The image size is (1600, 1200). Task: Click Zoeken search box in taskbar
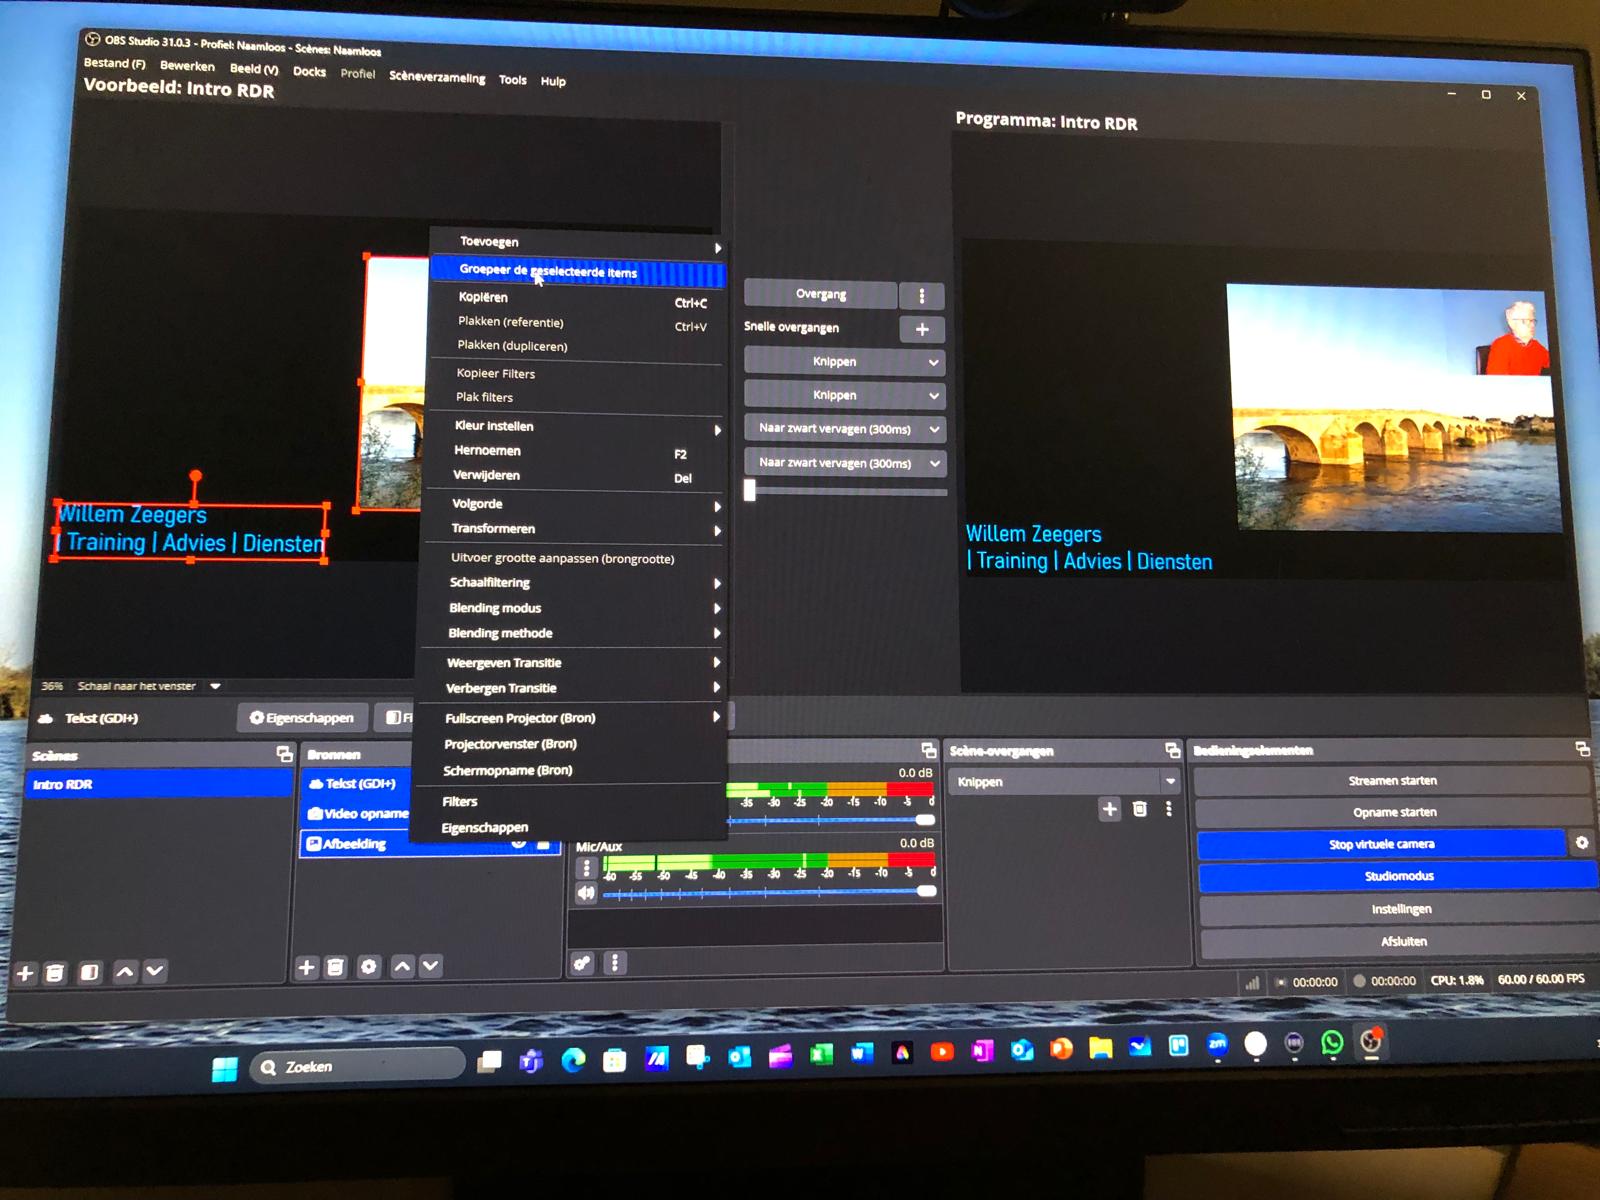[x=357, y=1066]
